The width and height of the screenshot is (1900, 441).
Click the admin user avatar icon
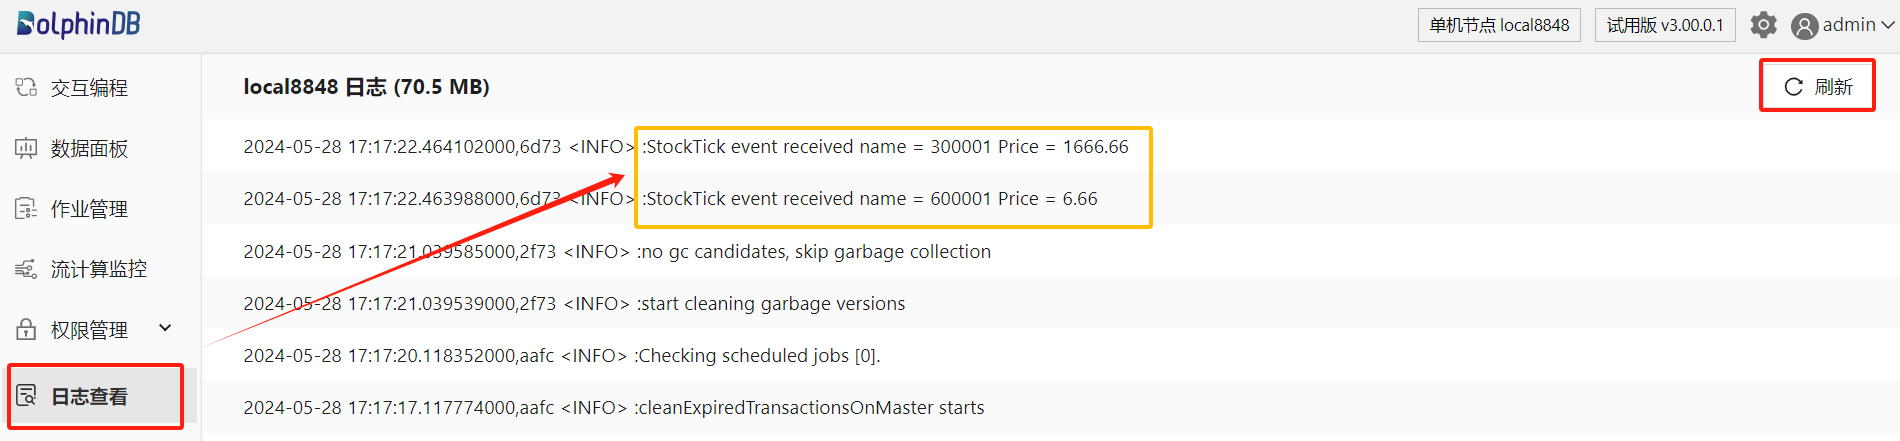pos(1804,26)
